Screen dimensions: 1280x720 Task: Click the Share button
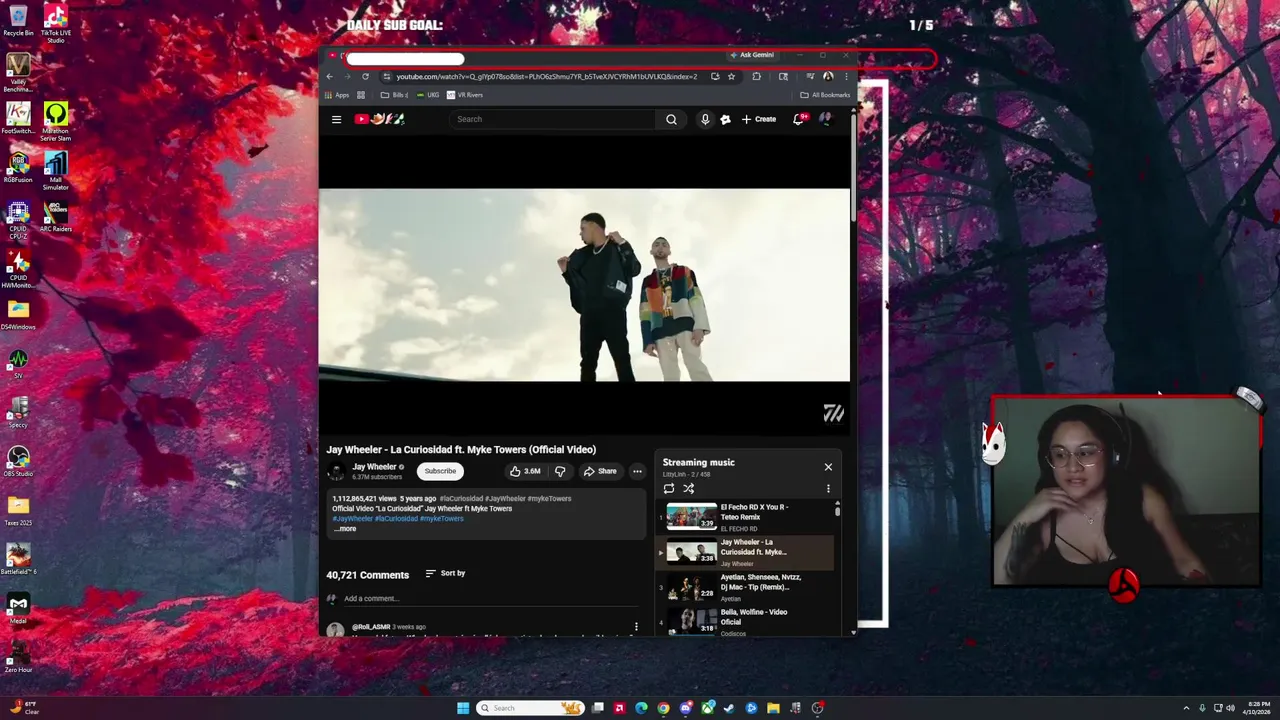click(600, 471)
